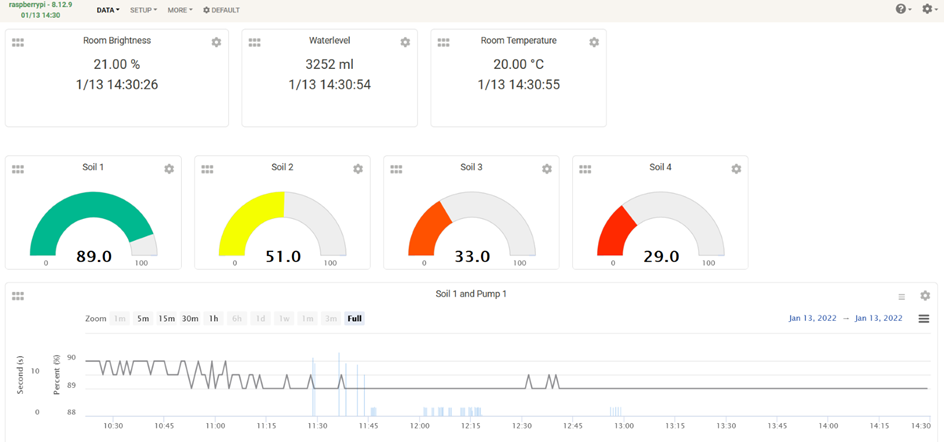
Task: Click gear icon on Soil 1 gauge
Action: coord(169,169)
